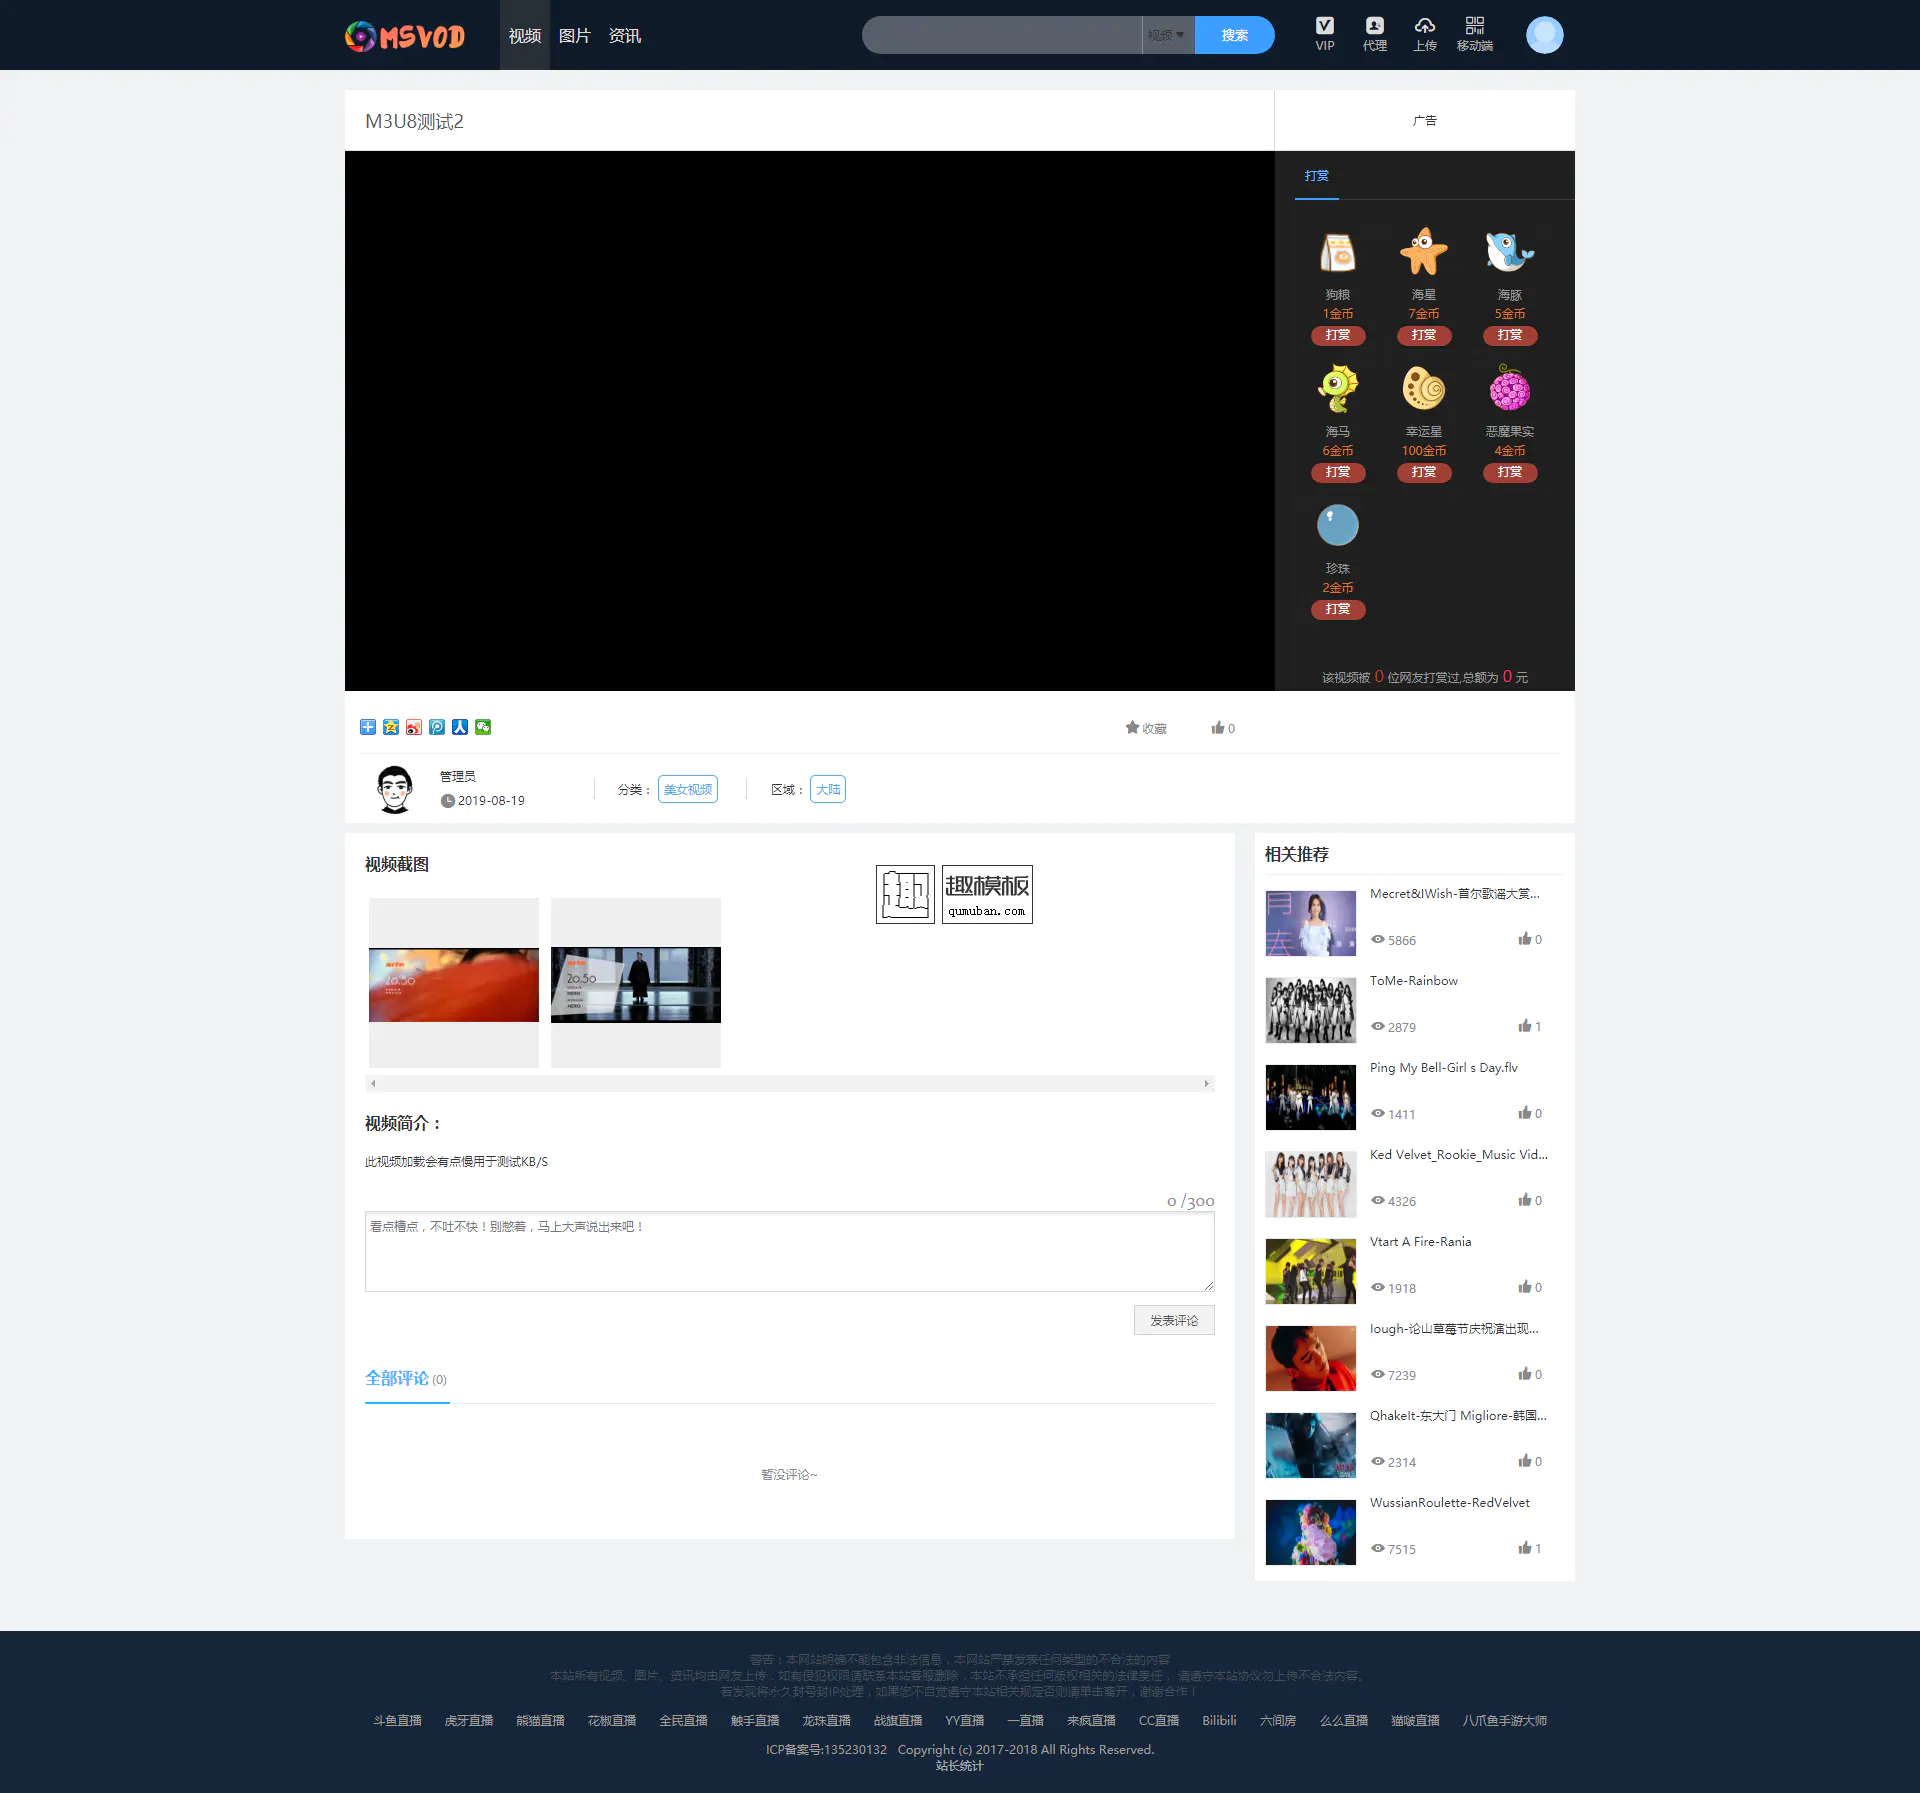
Task: Click the blue plus share-more icon
Action: (x=368, y=727)
